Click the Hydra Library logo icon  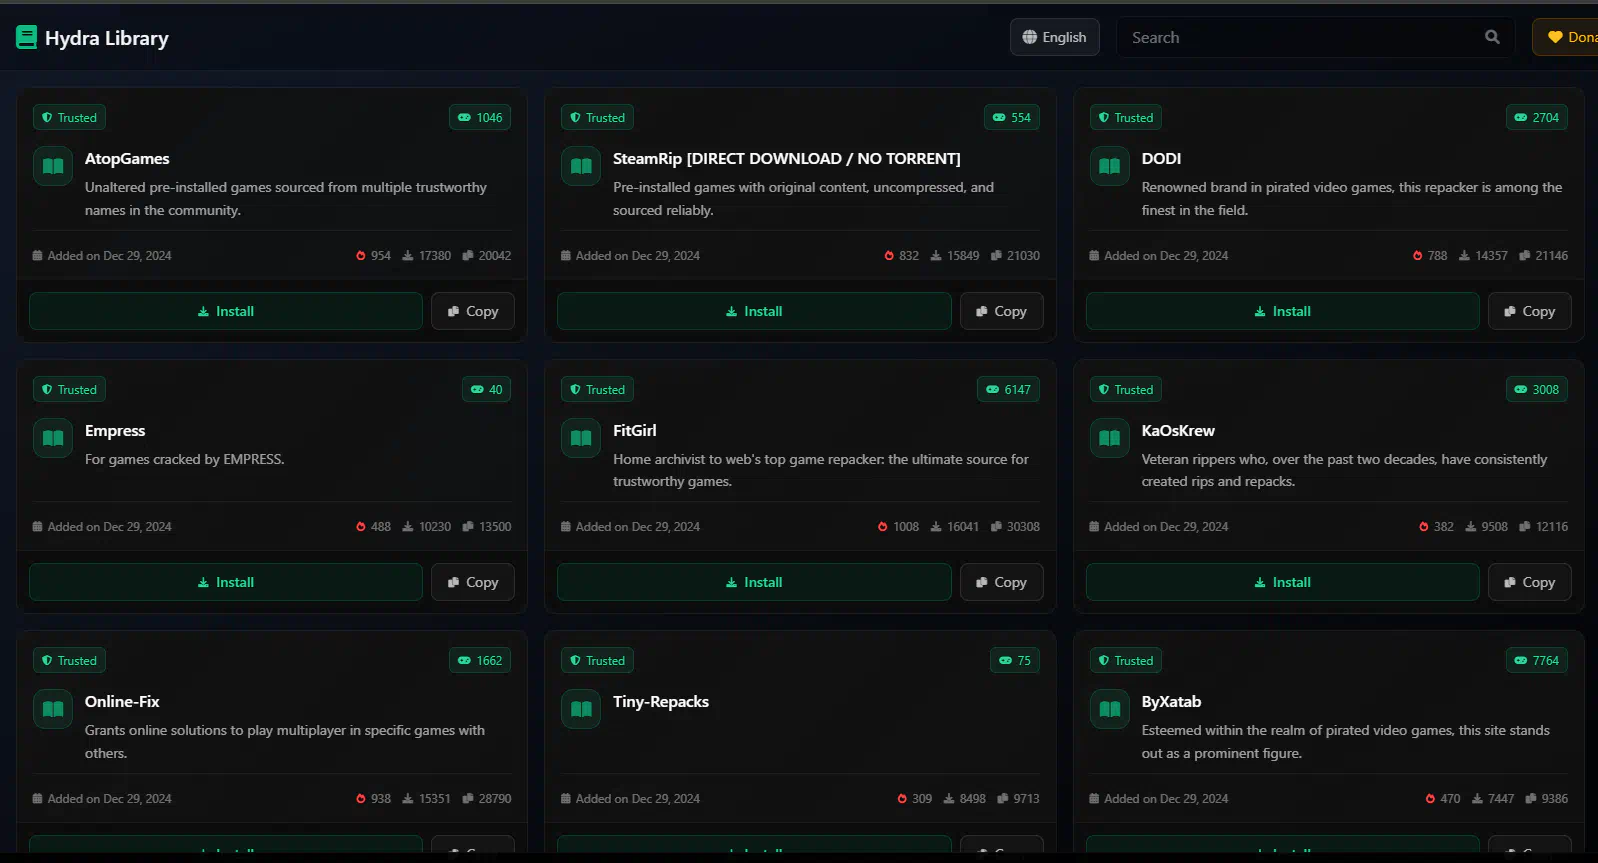(x=26, y=38)
